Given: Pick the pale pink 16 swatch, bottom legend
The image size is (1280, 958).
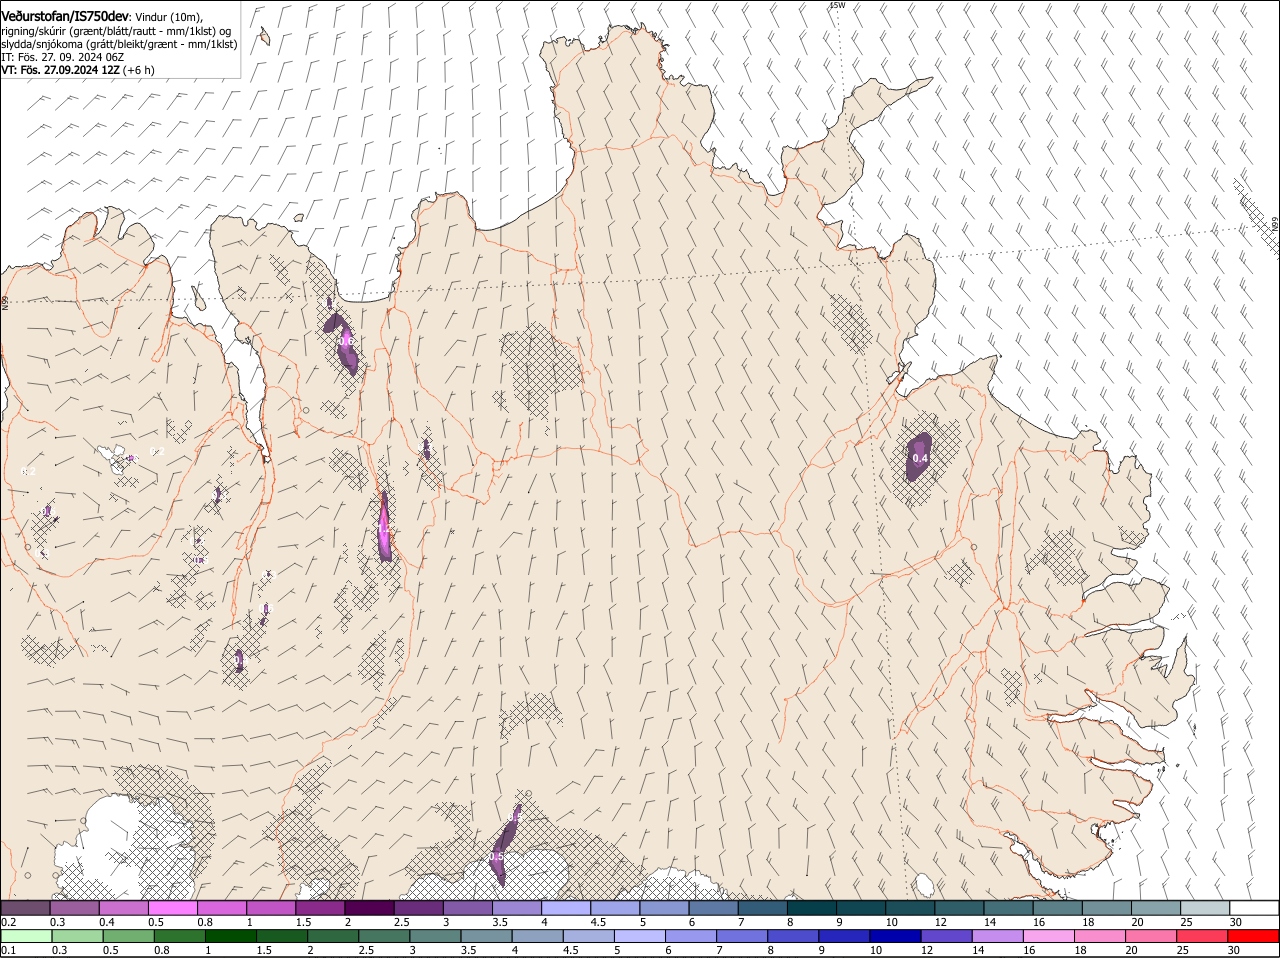Looking at the screenshot, I should click(x=1048, y=936).
